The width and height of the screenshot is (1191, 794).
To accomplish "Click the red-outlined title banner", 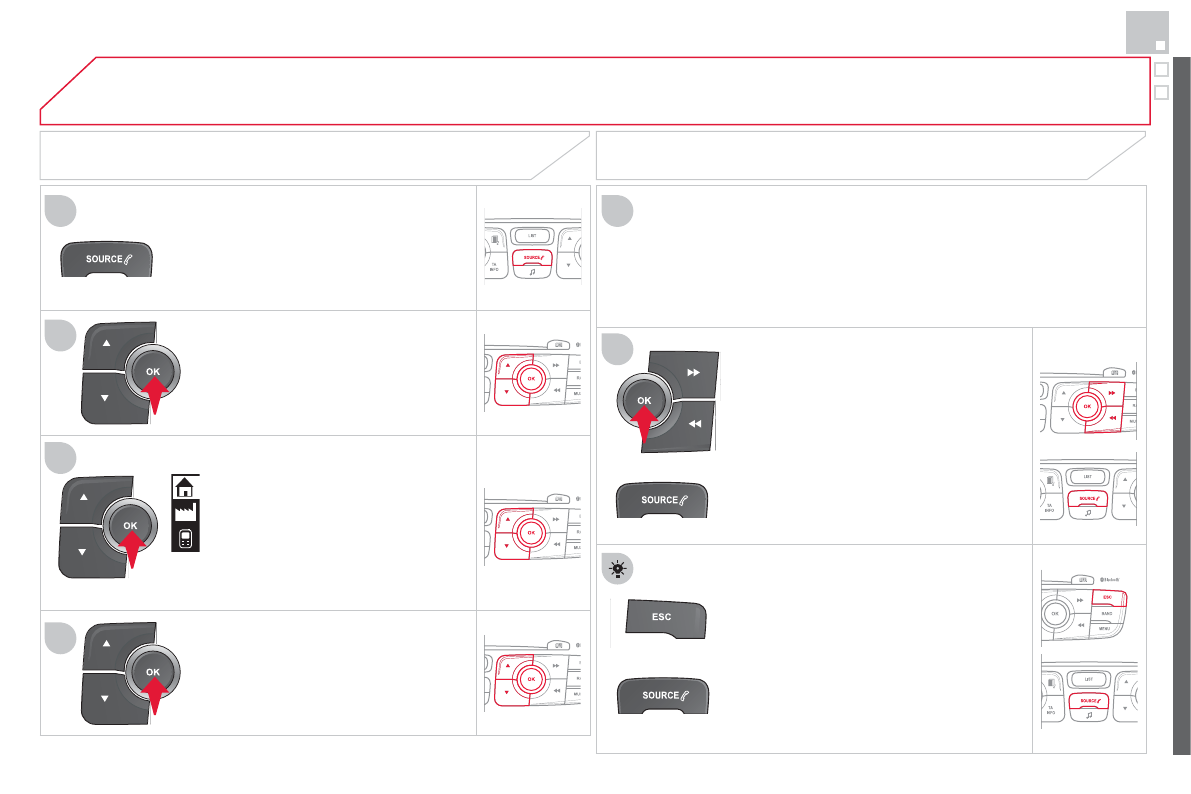I will tap(595, 90).
